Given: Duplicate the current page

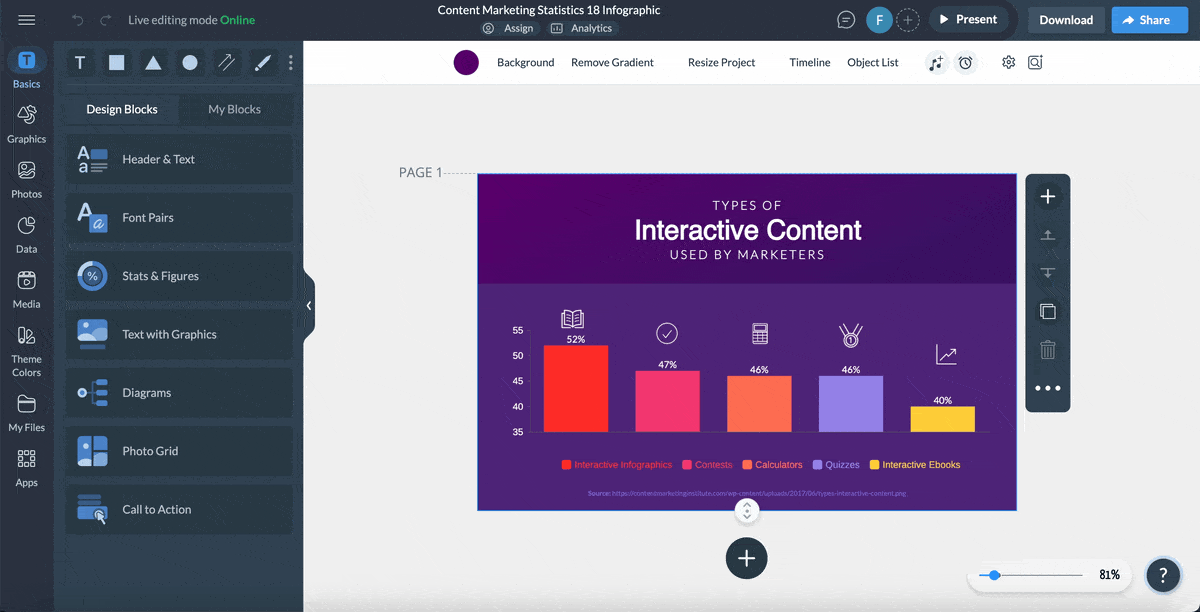Looking at the screenshot, I should coord(1047,311).
